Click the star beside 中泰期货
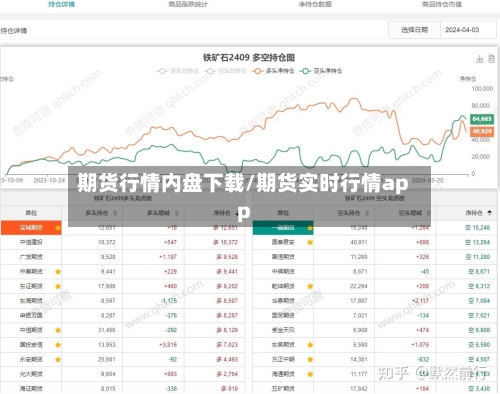This screenshot has height=394, width=500. point(58,272)
